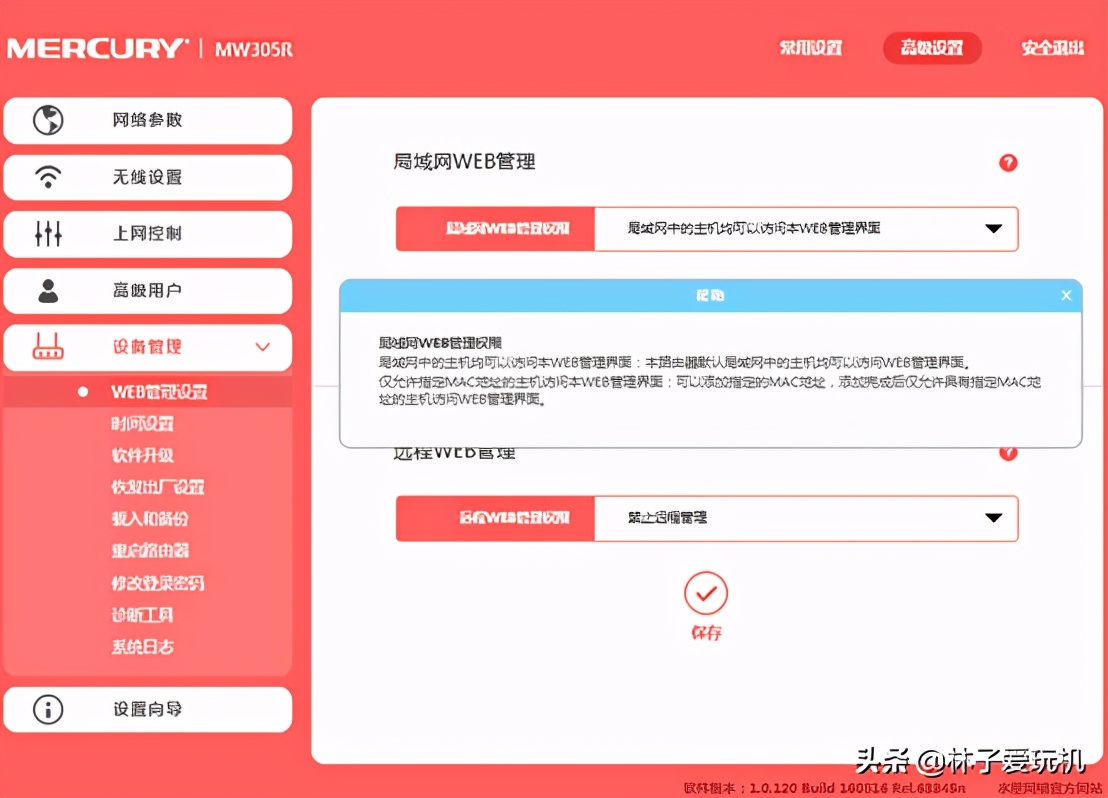
Task: Close the 帮助 popup with the X
Action: (x=1066, y=295)
